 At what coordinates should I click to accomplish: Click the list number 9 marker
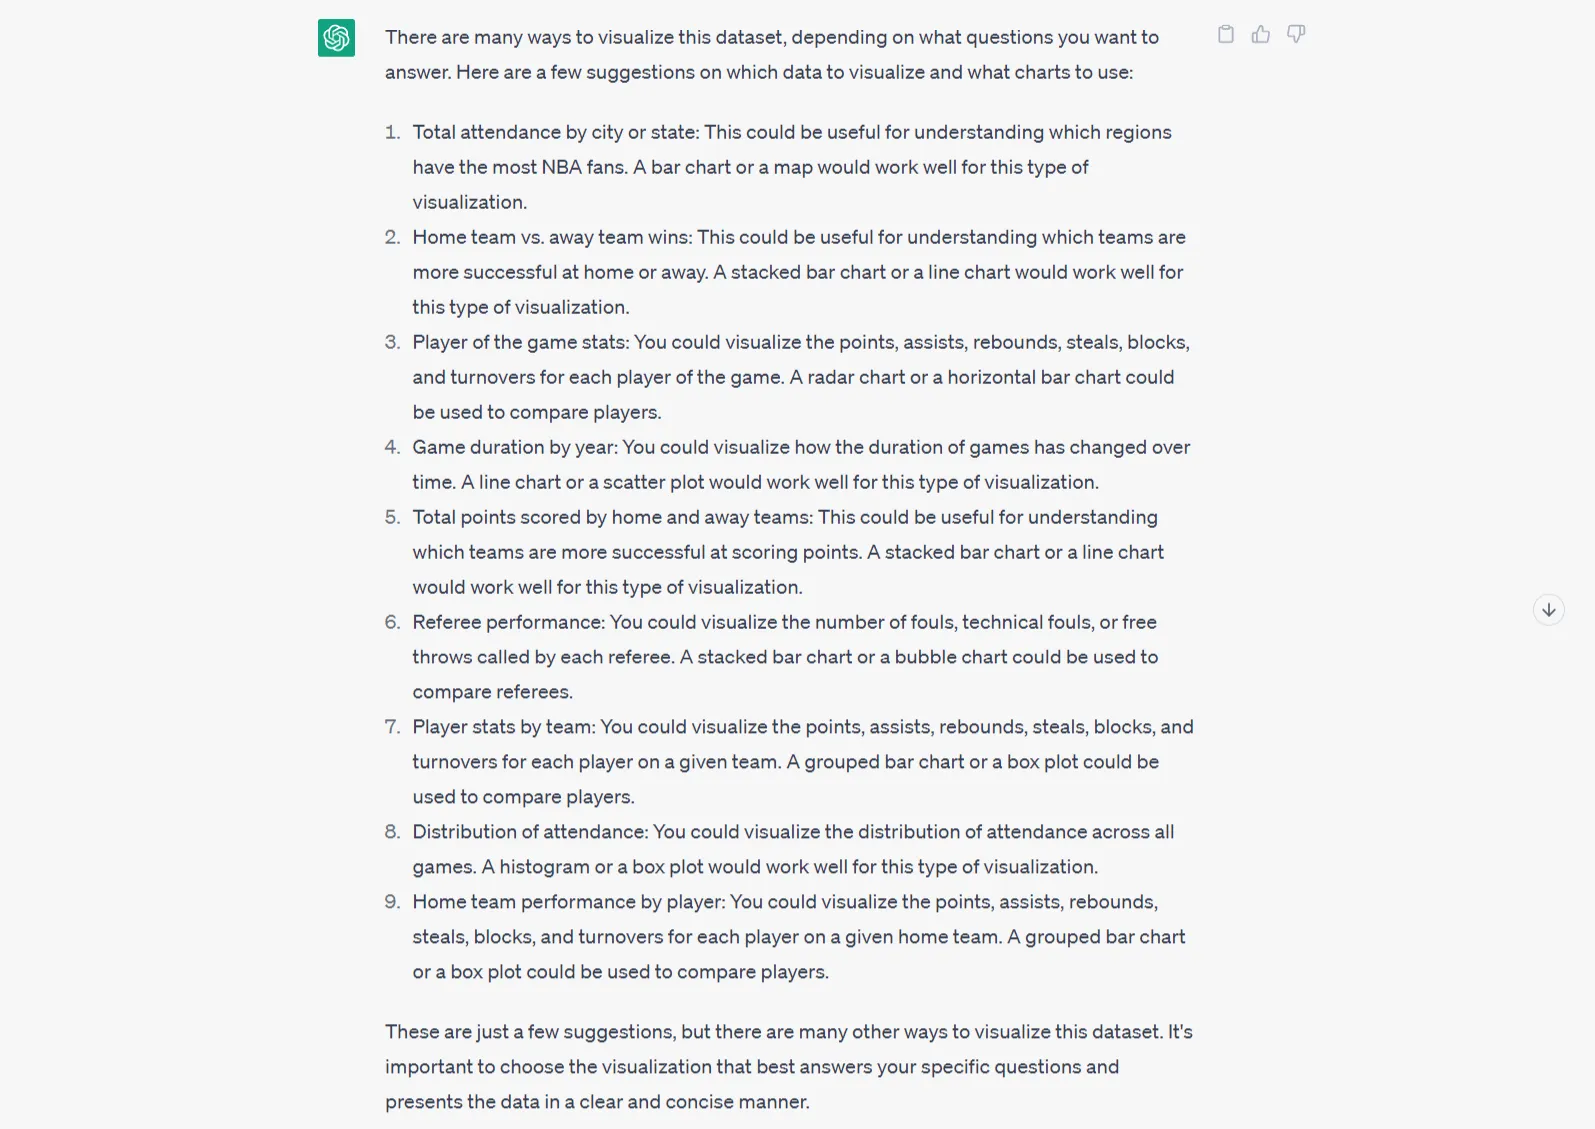pyautogui.click(x=392, y=902)
